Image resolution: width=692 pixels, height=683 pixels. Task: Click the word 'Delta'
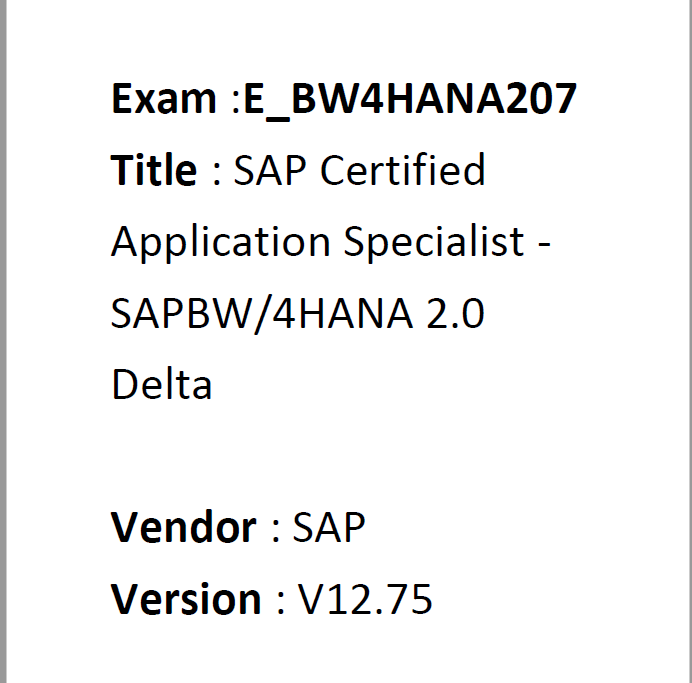162,384
